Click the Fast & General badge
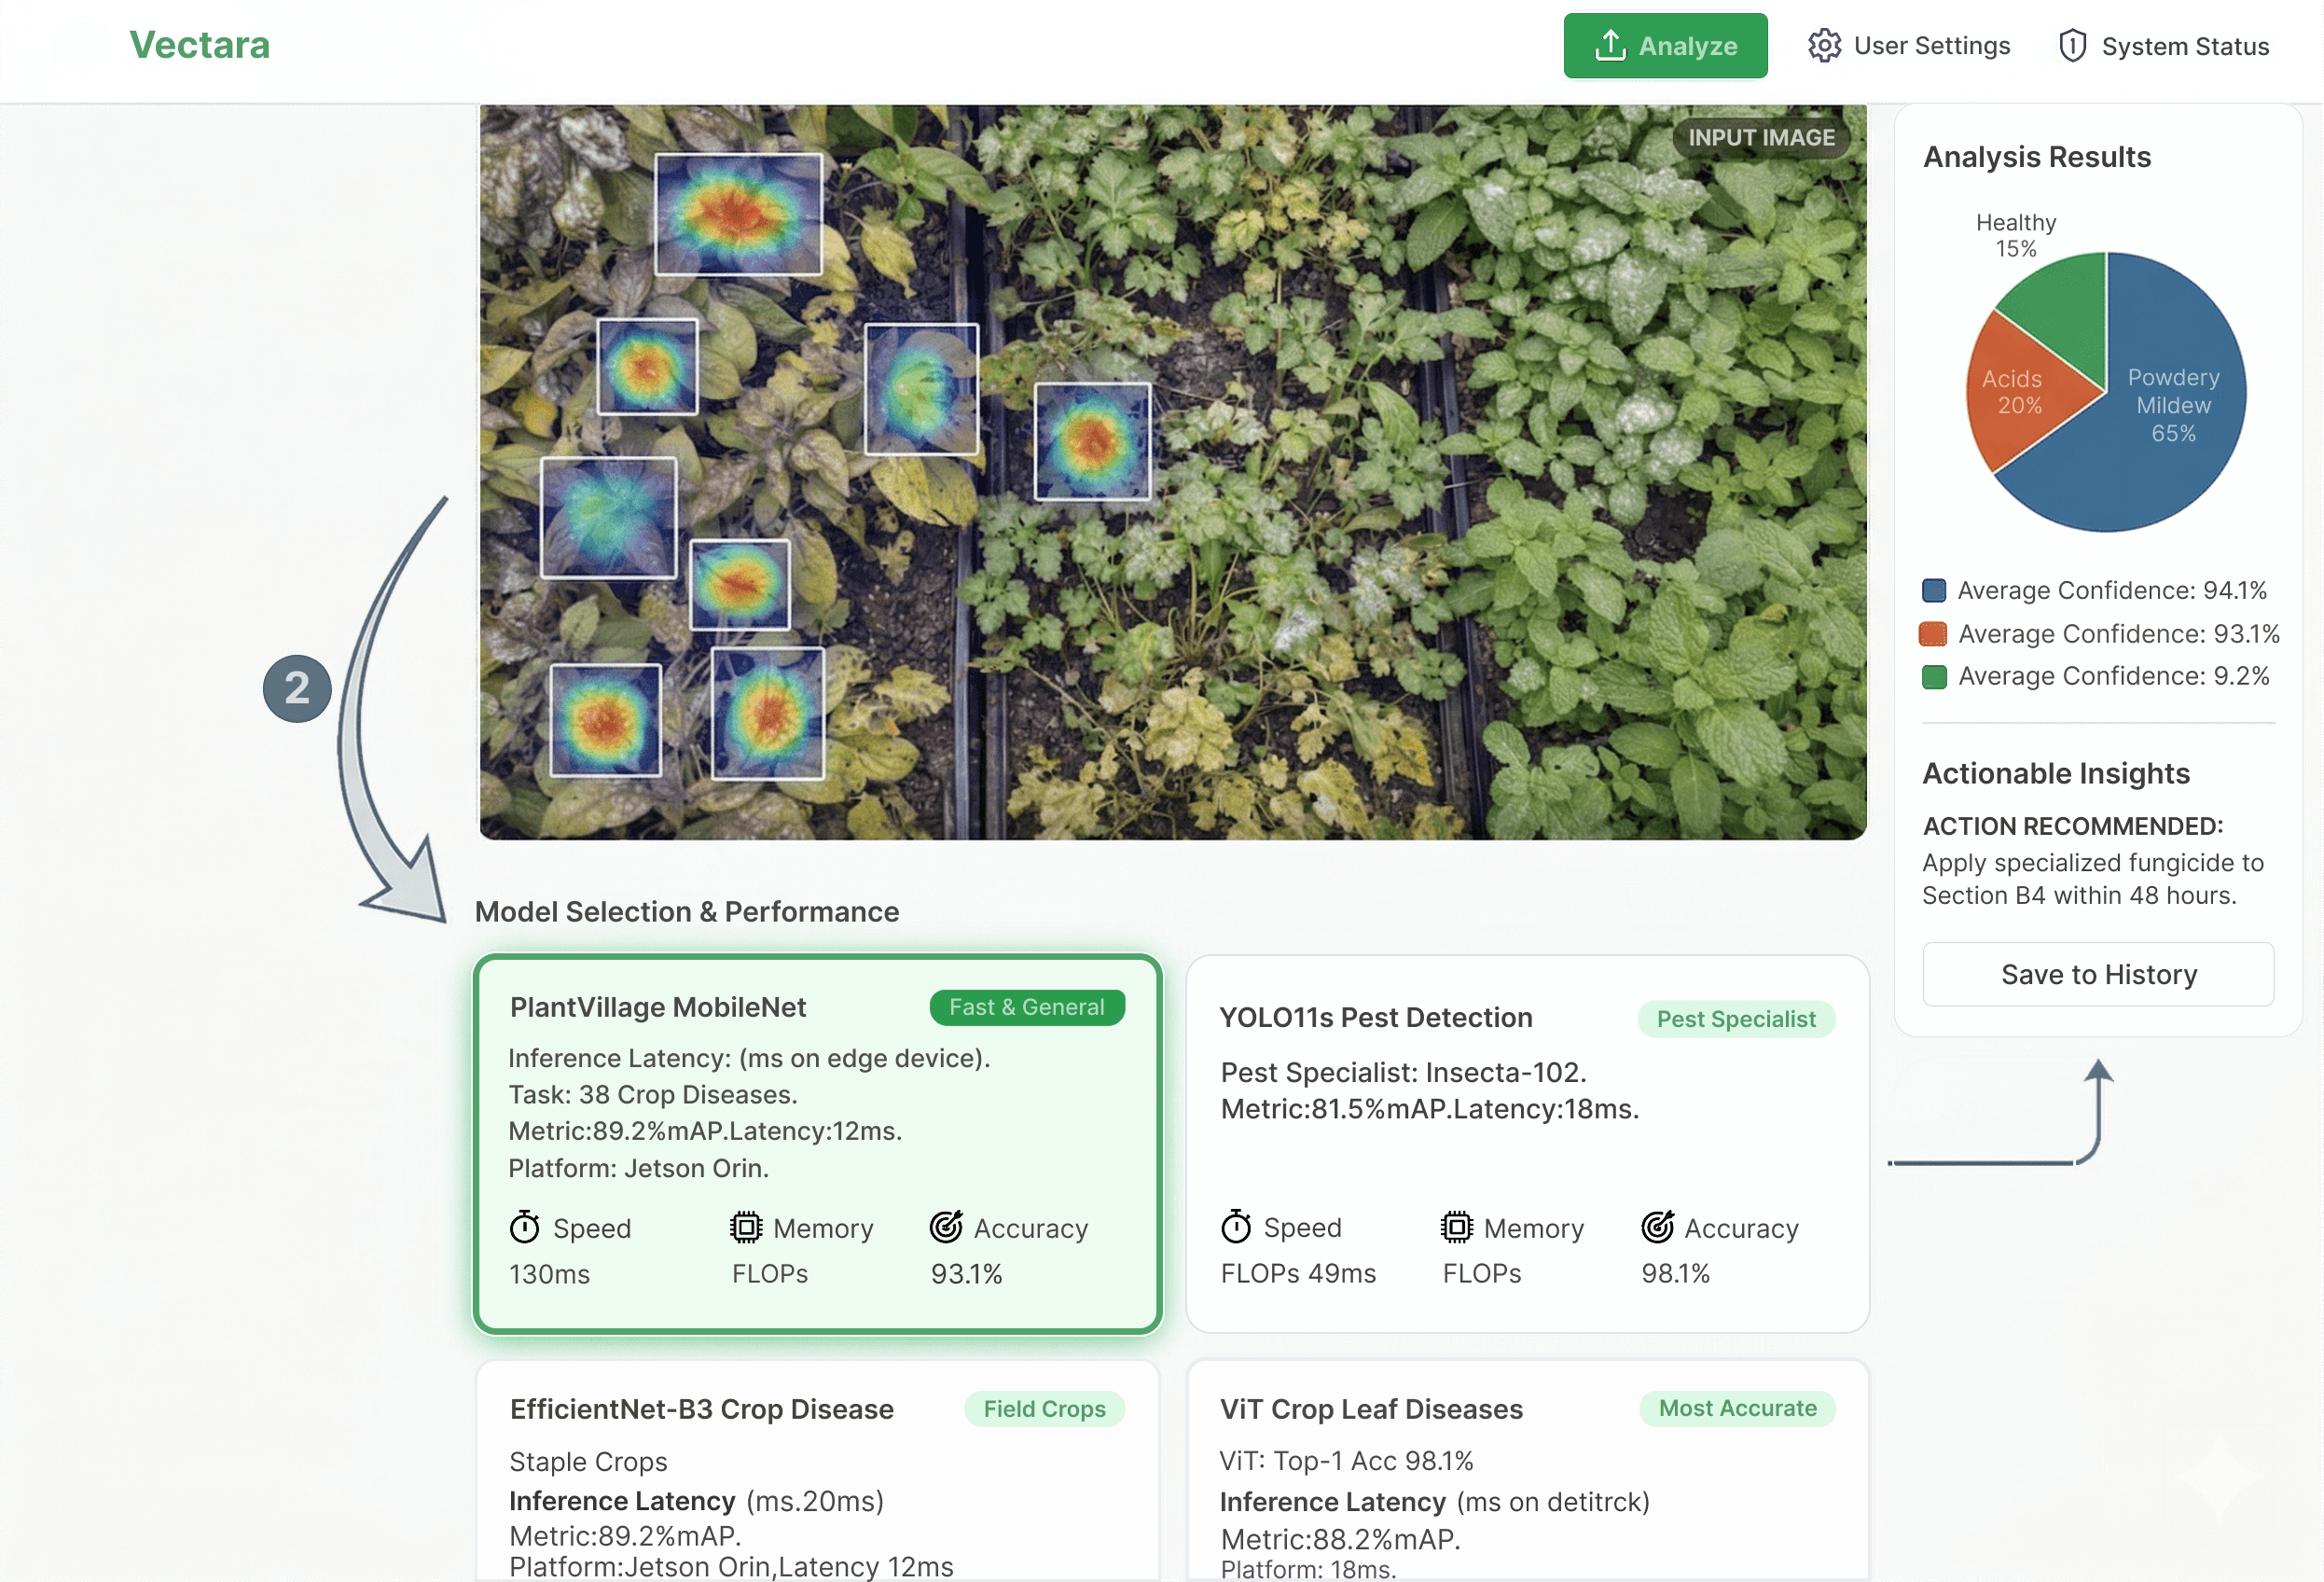2324x1582 pixels. [1027, 1007]
